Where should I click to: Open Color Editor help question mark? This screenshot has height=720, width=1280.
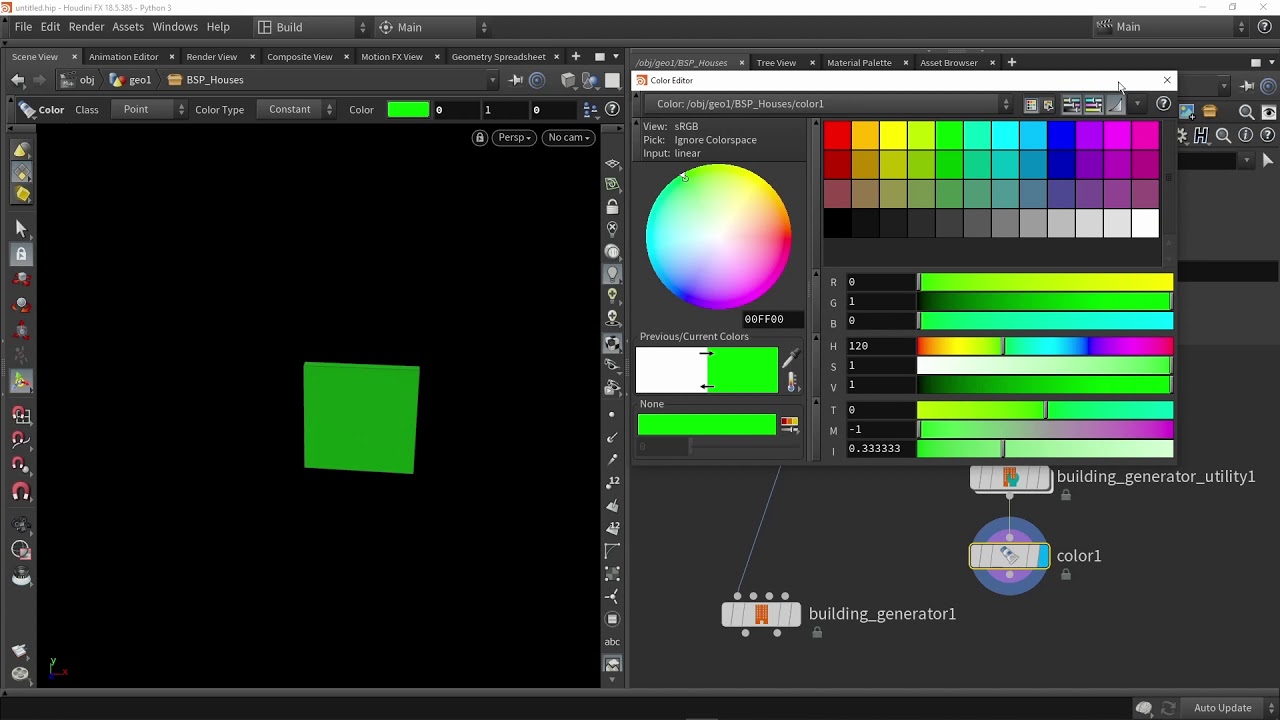(x=1163, y=104)
